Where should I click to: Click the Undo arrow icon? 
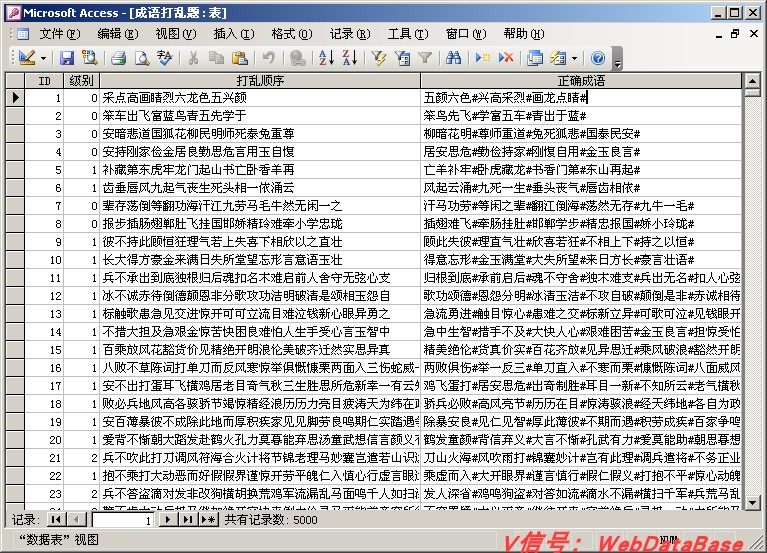coord(269,58)
